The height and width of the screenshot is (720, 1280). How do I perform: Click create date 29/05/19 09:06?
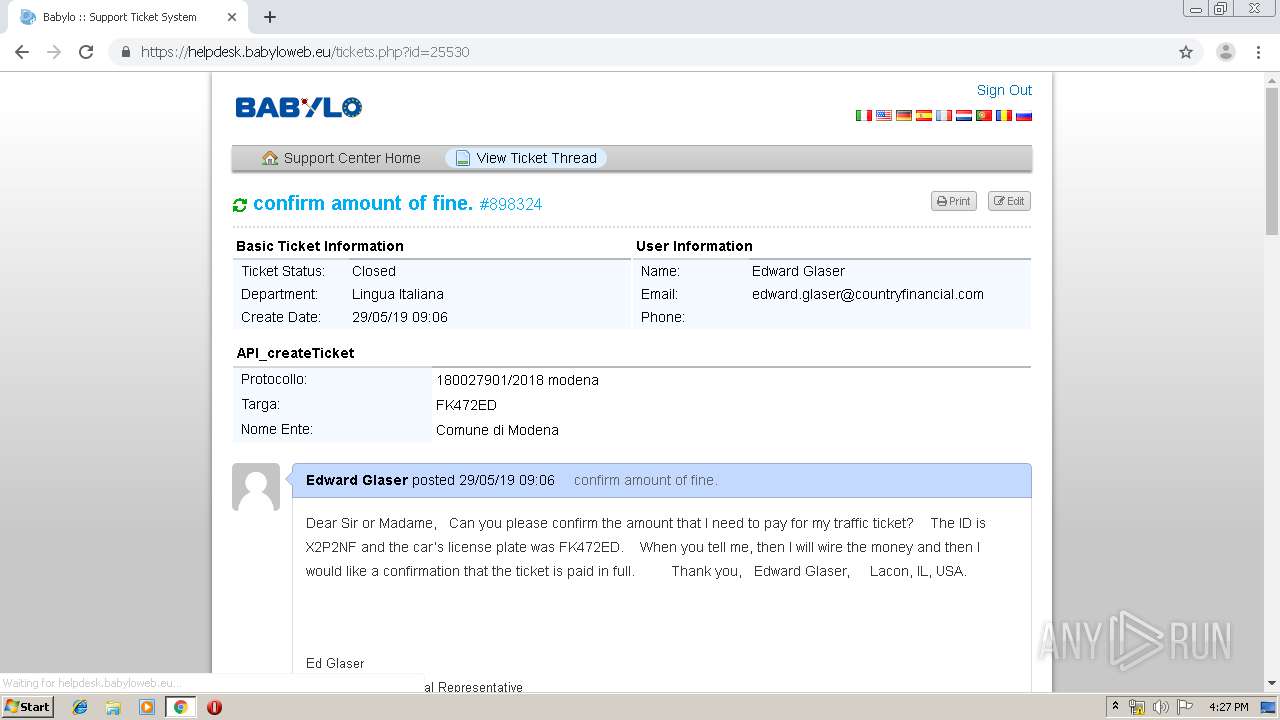[400, 317]
